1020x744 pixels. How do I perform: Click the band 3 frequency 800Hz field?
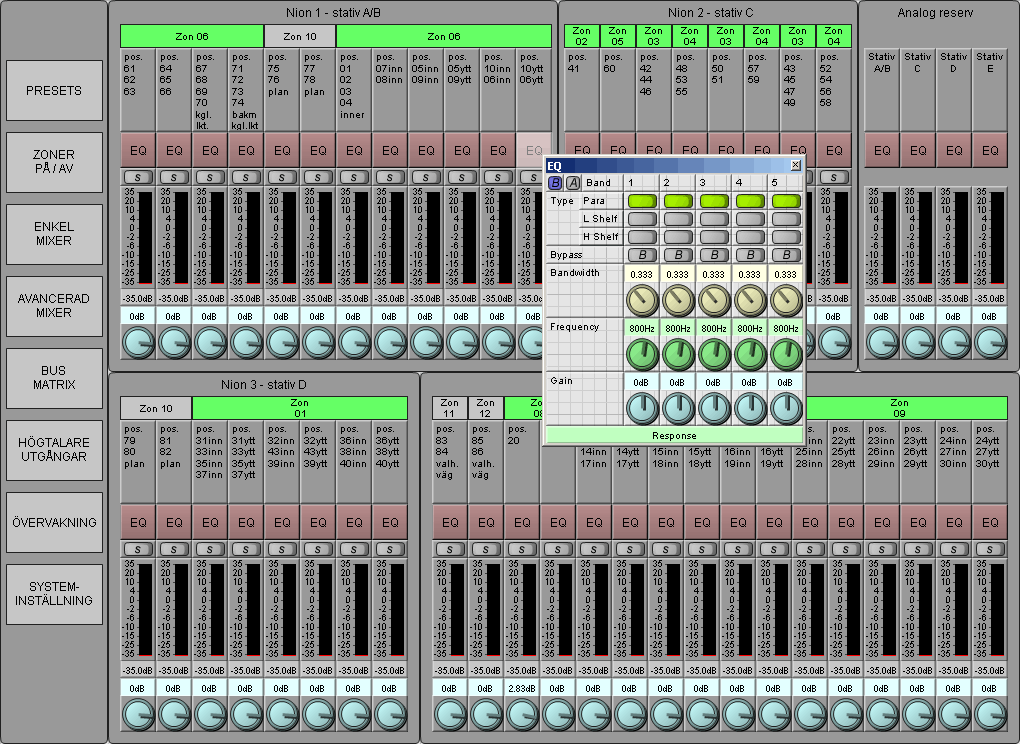(713, 328)
